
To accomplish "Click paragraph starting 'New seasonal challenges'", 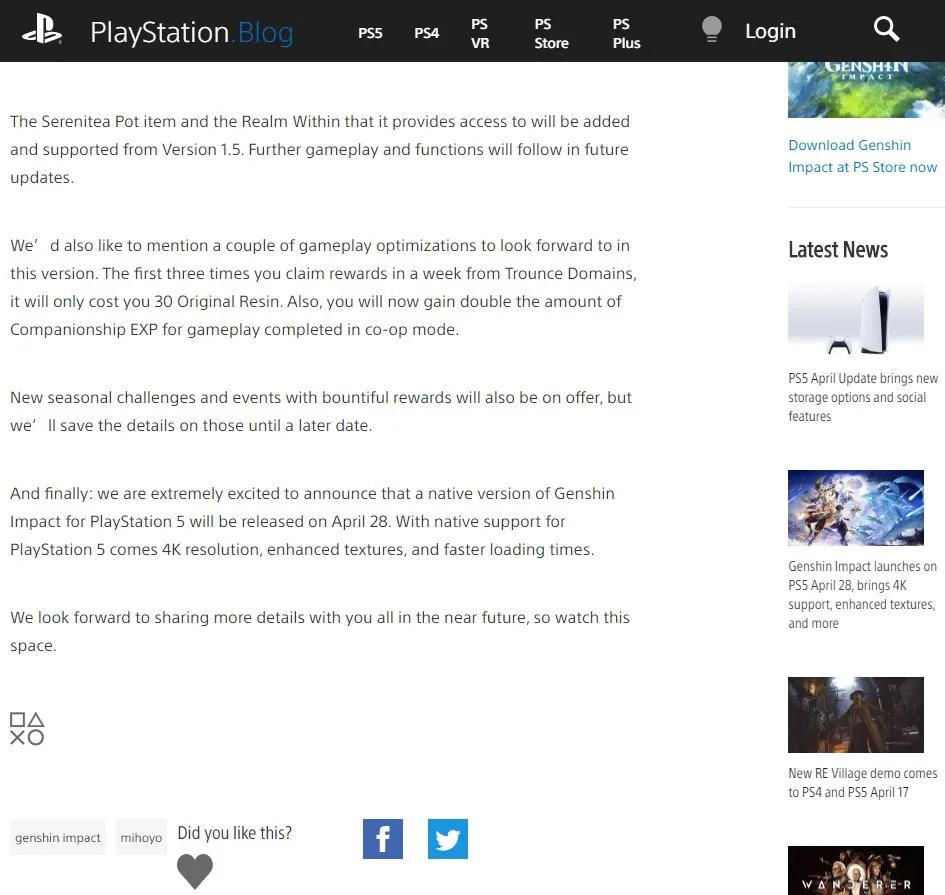I will tap(321, 411).
